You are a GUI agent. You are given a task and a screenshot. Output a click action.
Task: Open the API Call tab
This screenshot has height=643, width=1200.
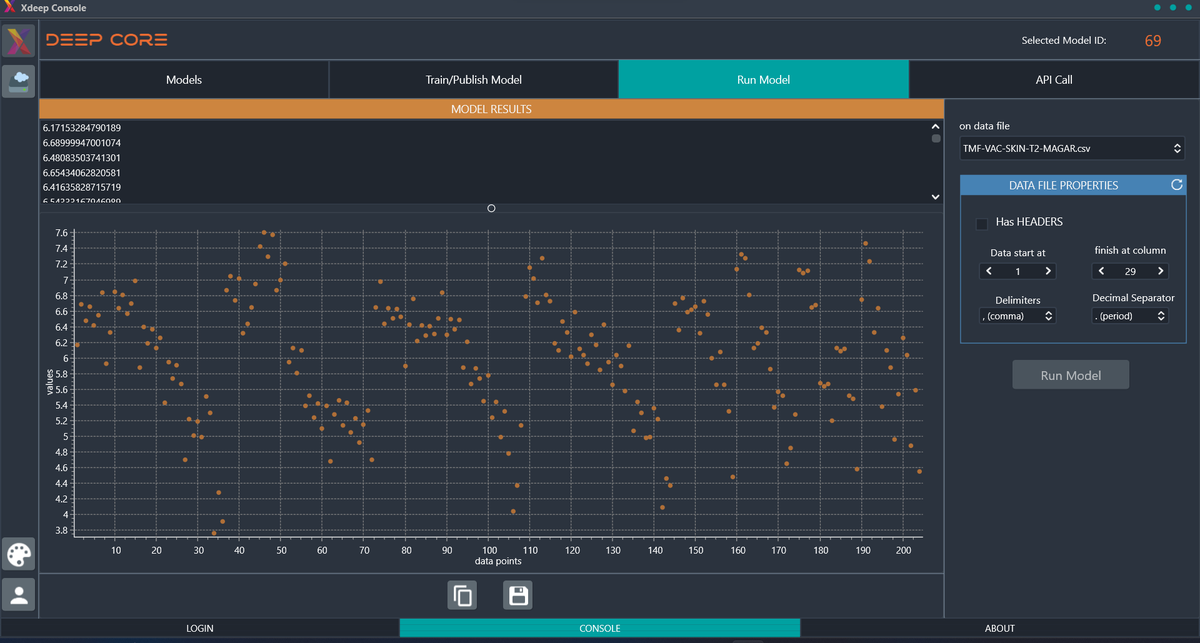click(1054, 79)
